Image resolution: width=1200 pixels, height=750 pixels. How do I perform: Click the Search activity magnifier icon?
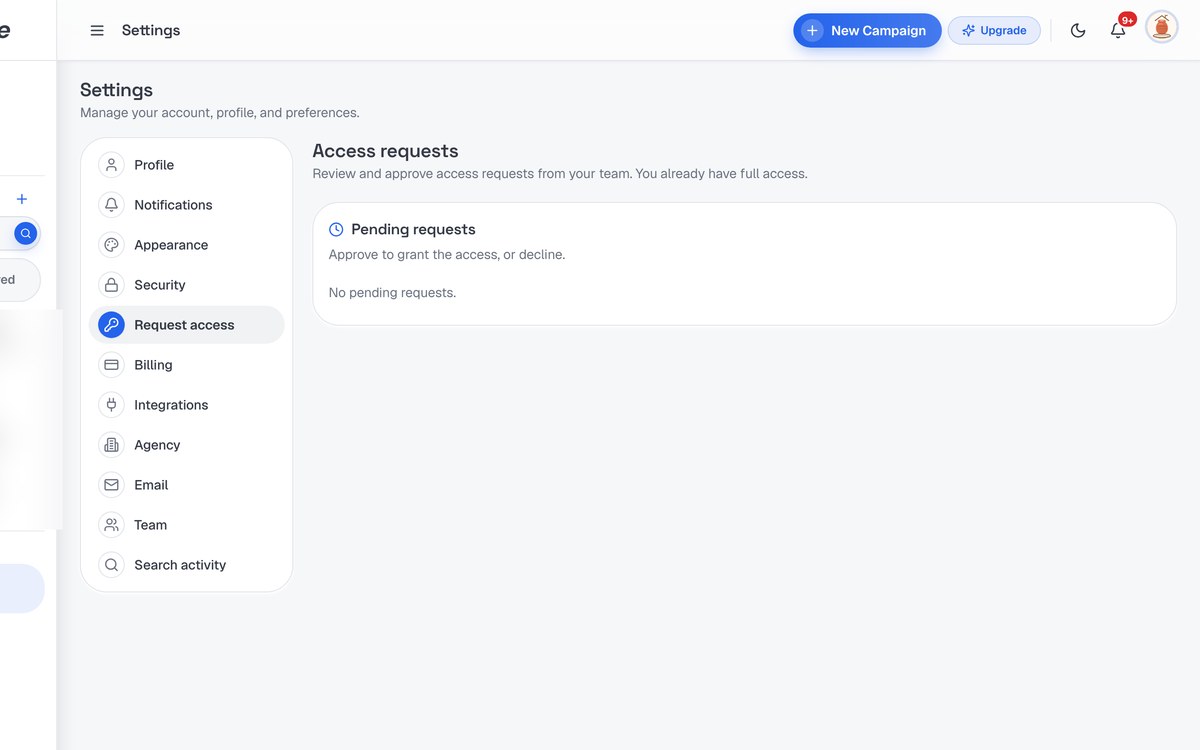tap(111, 565)
